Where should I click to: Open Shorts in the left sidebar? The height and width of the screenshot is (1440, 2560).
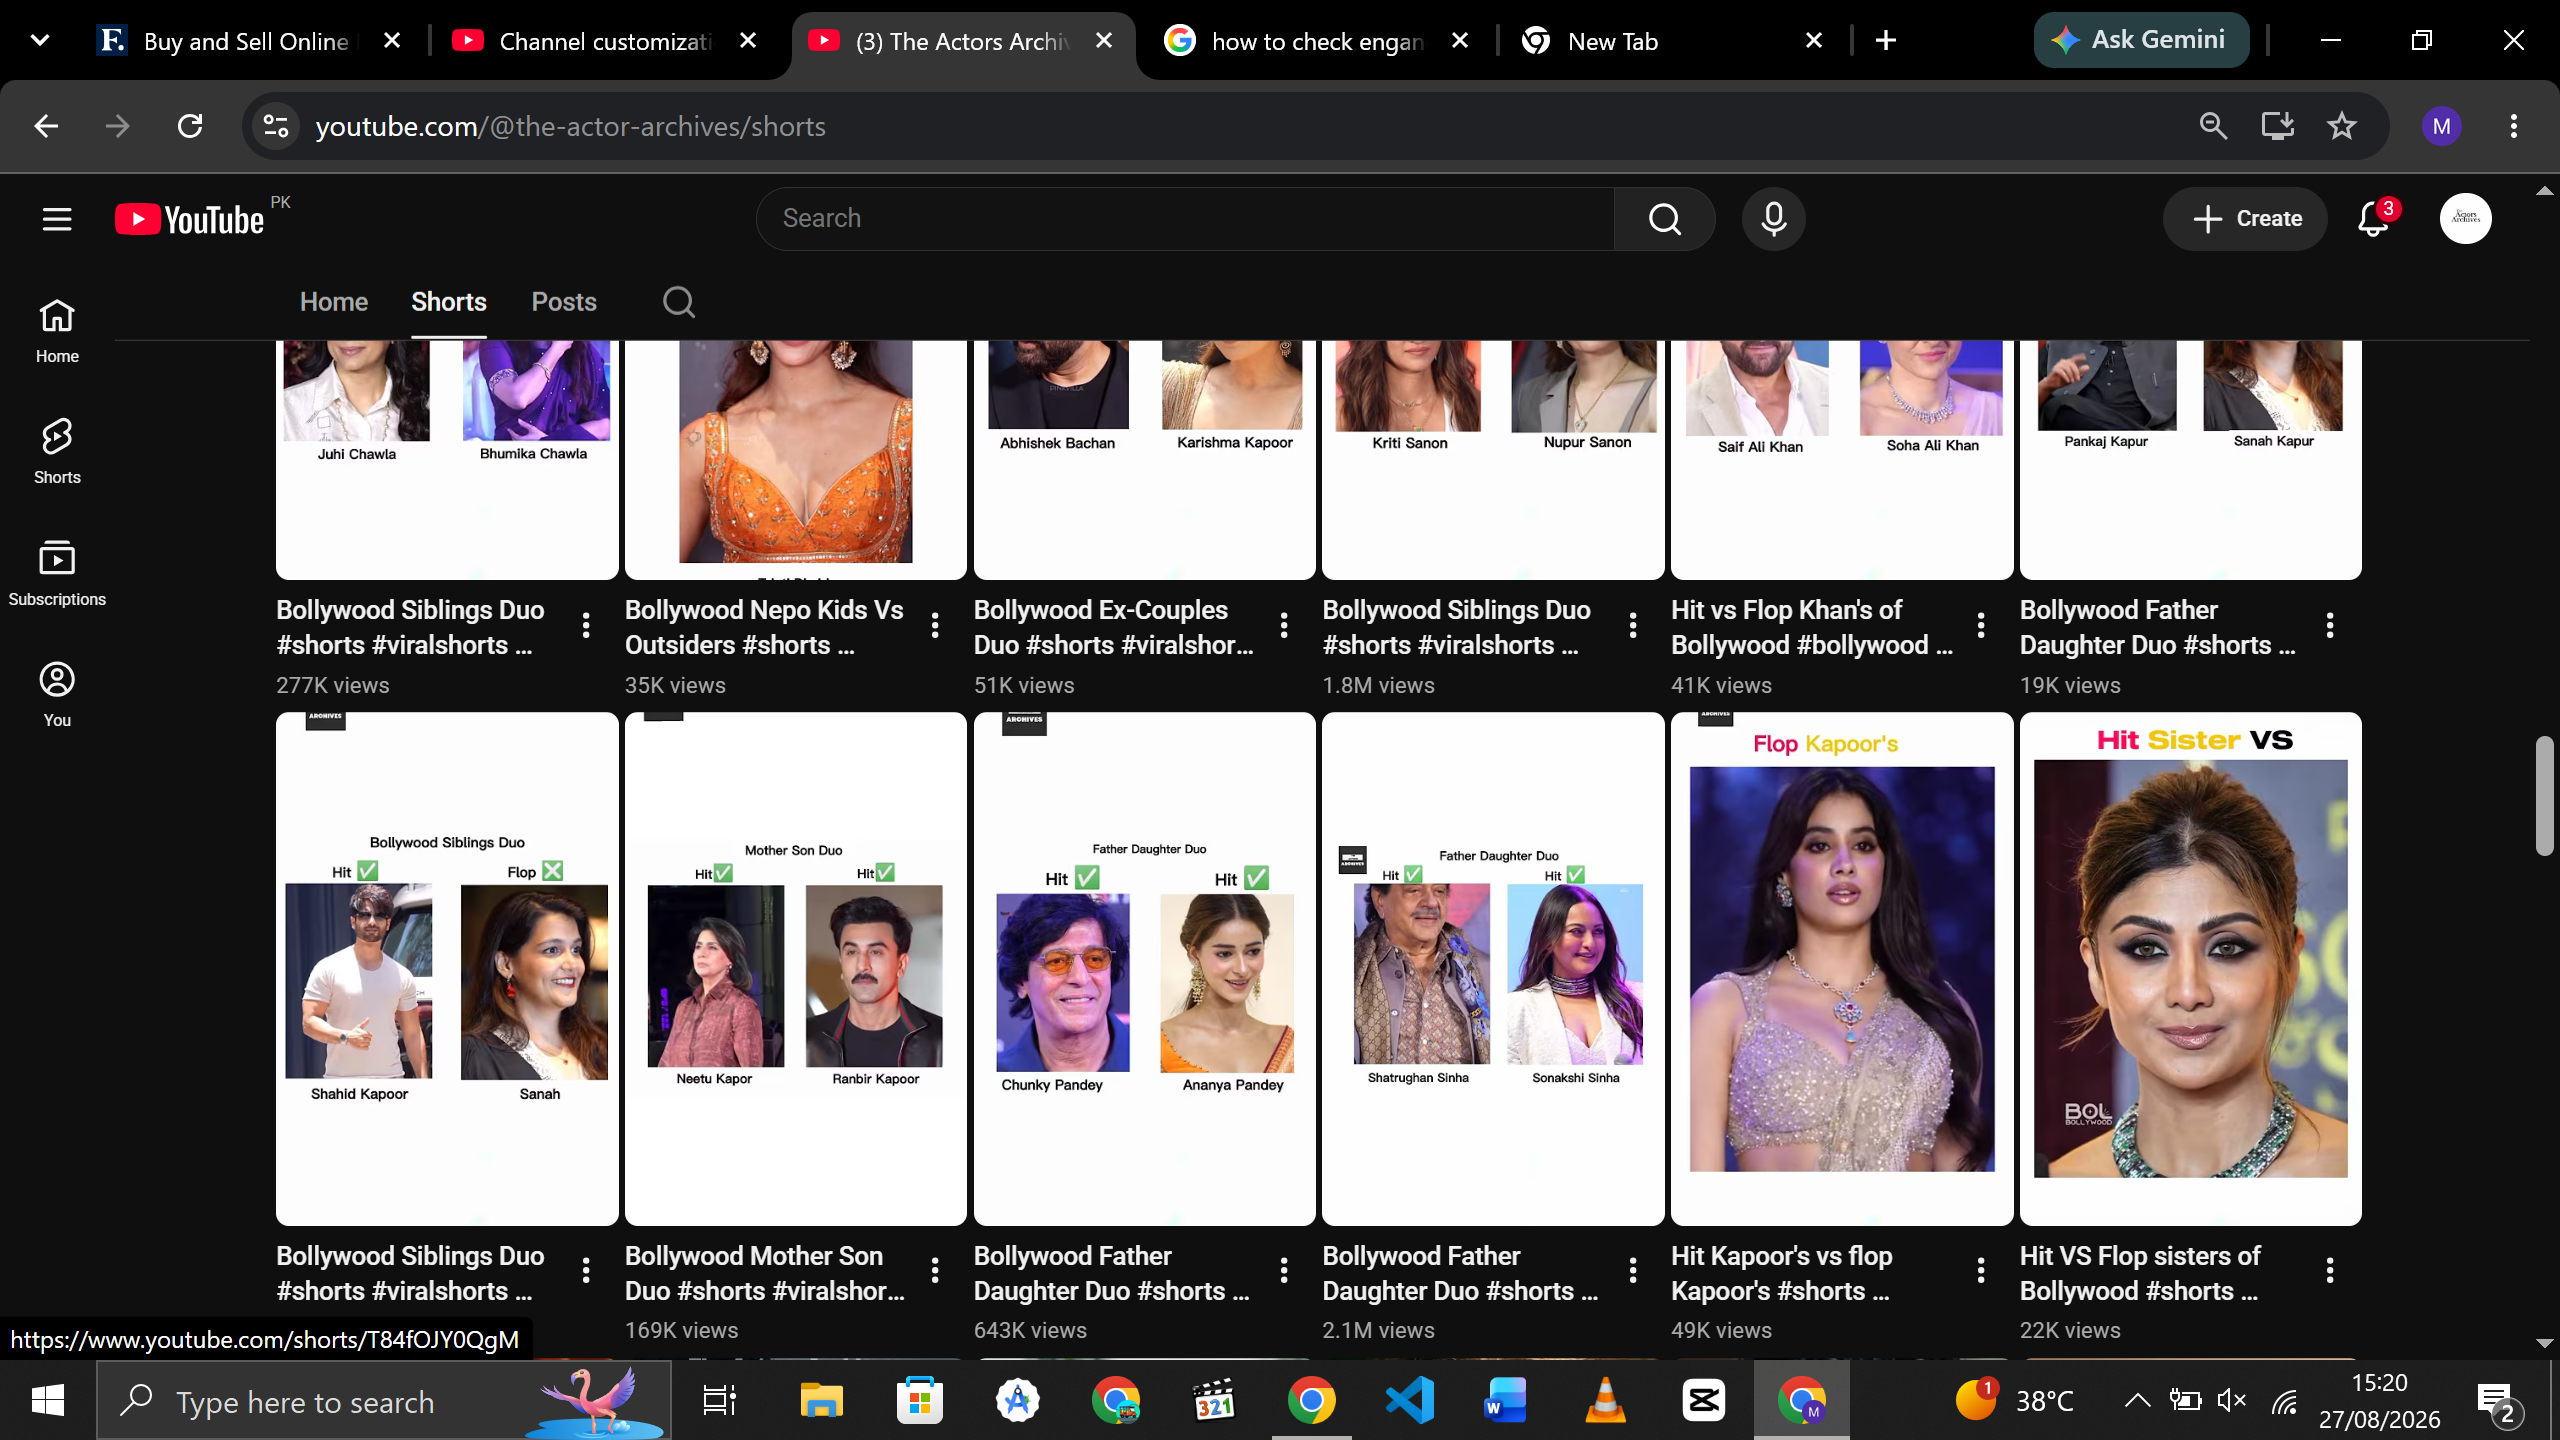pyautogui.click(x=57, y=452)
